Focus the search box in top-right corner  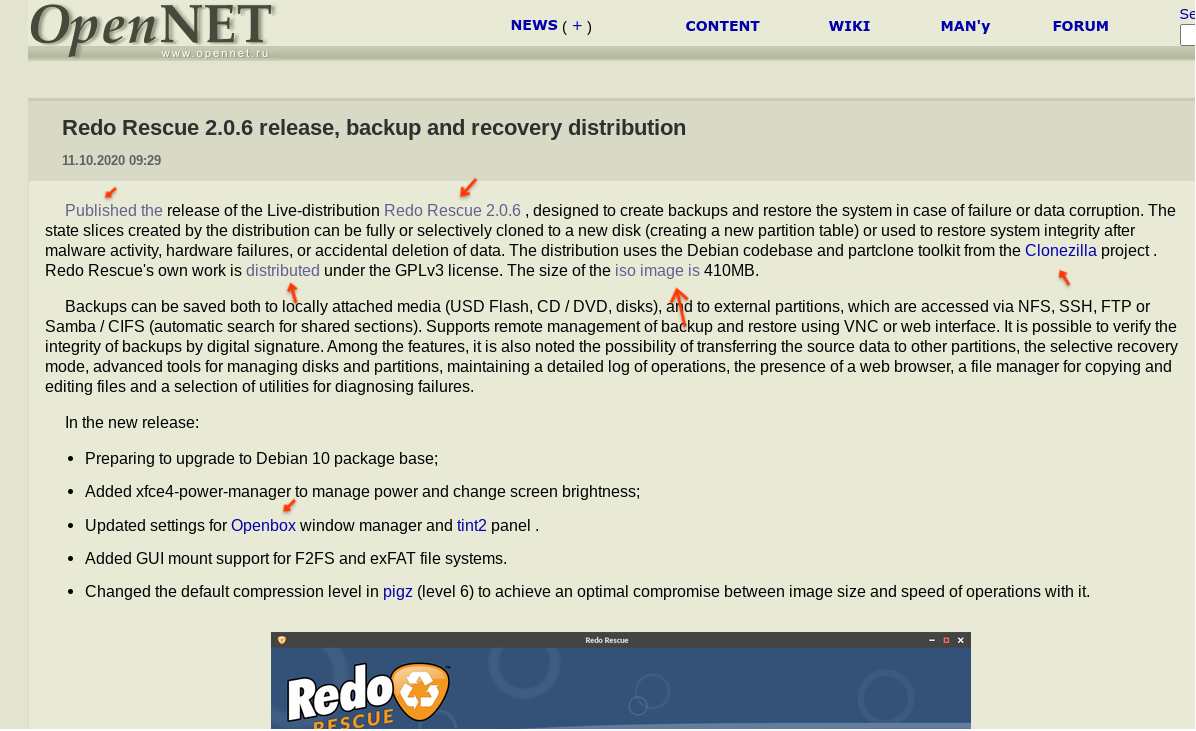pos(1188,36)
